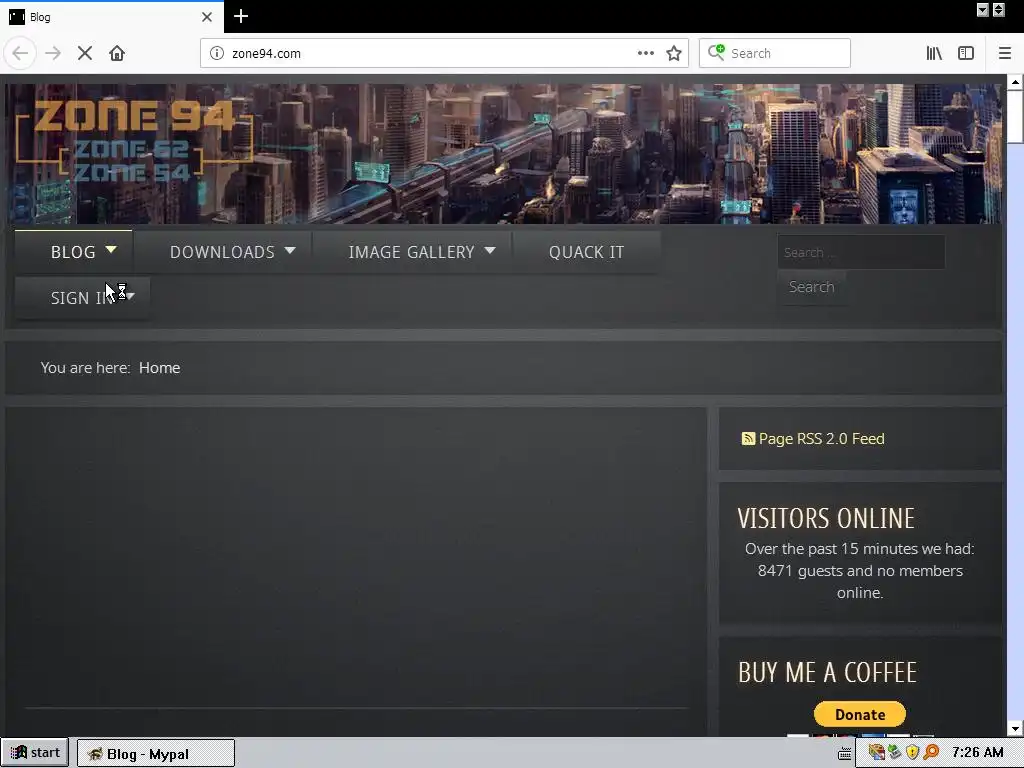The image size is (1024, 768).
Task: Click the Zone 94 logo banner
Action: coord(134,142)
